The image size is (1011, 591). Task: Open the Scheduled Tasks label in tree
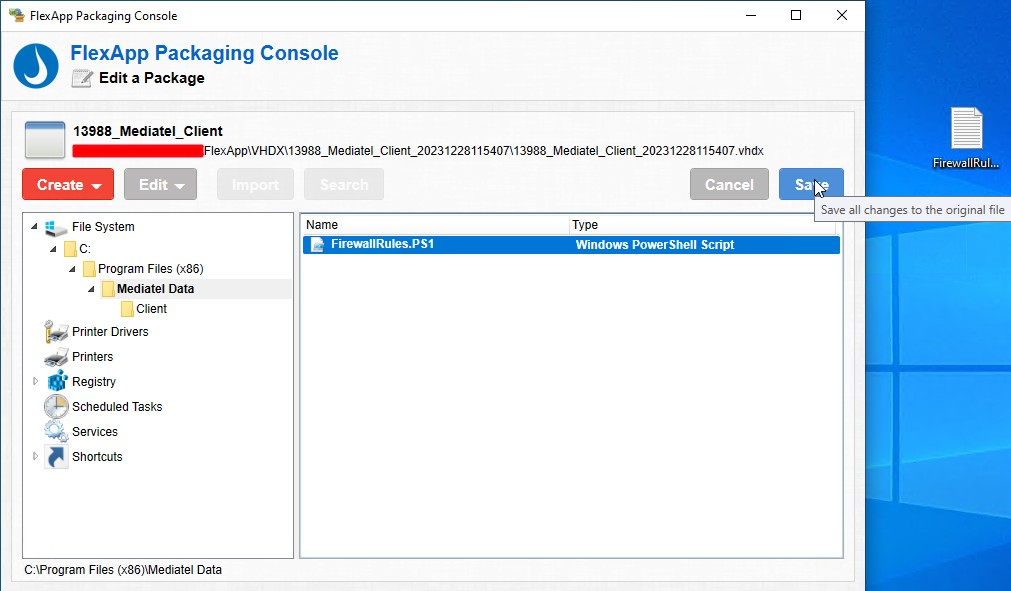click(117, 407)
